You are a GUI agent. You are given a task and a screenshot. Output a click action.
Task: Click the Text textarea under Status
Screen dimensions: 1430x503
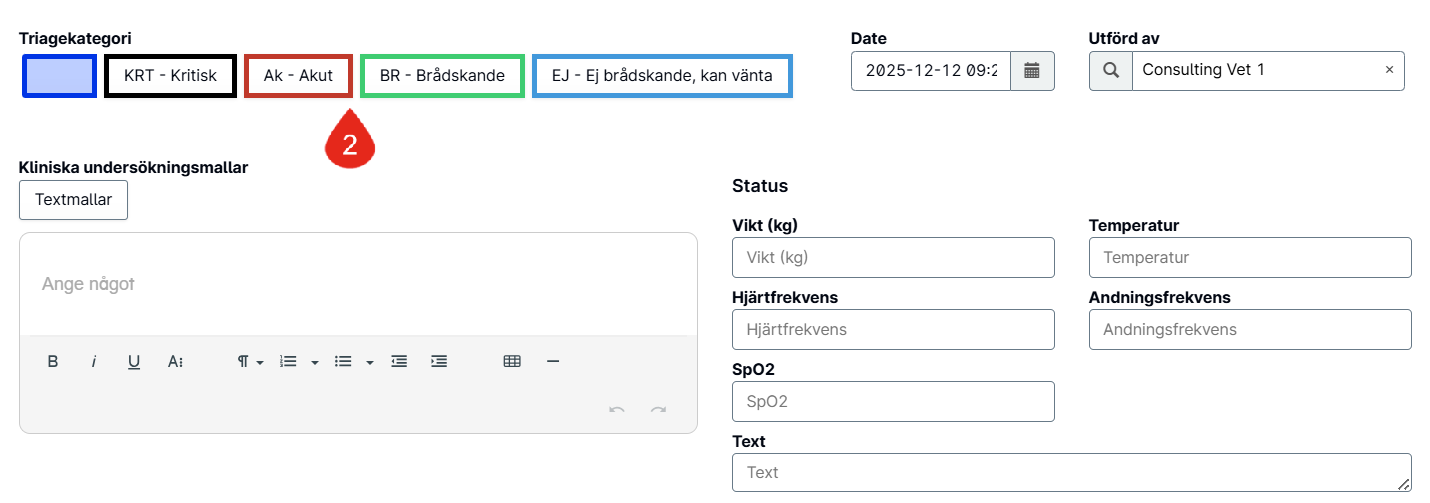tap(1072, 472)
